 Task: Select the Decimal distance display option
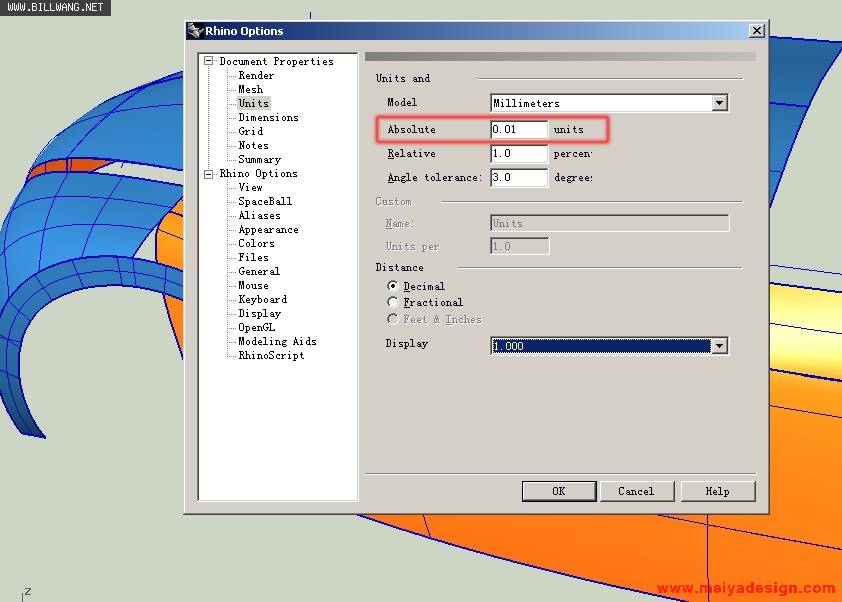click(x=393, y=286)
